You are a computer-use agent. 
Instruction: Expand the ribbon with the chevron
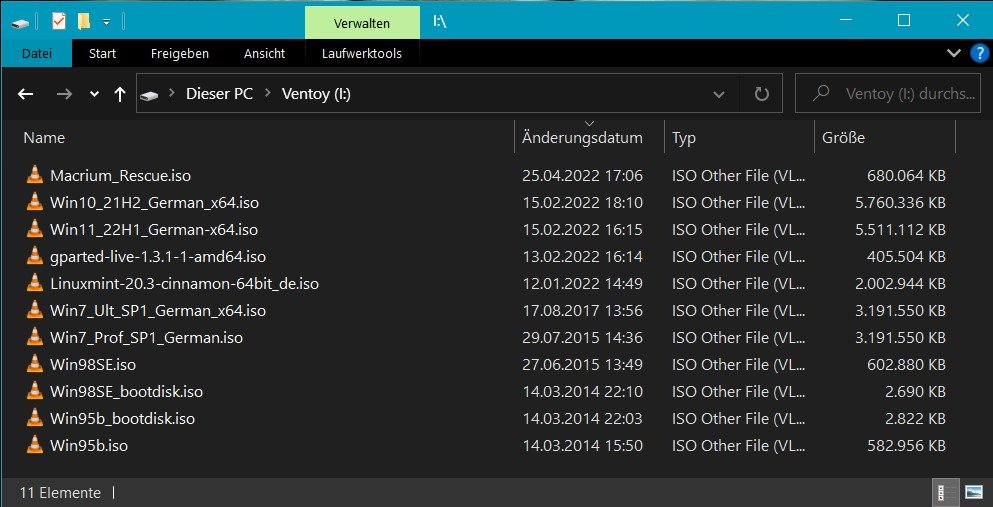[952, 53]
